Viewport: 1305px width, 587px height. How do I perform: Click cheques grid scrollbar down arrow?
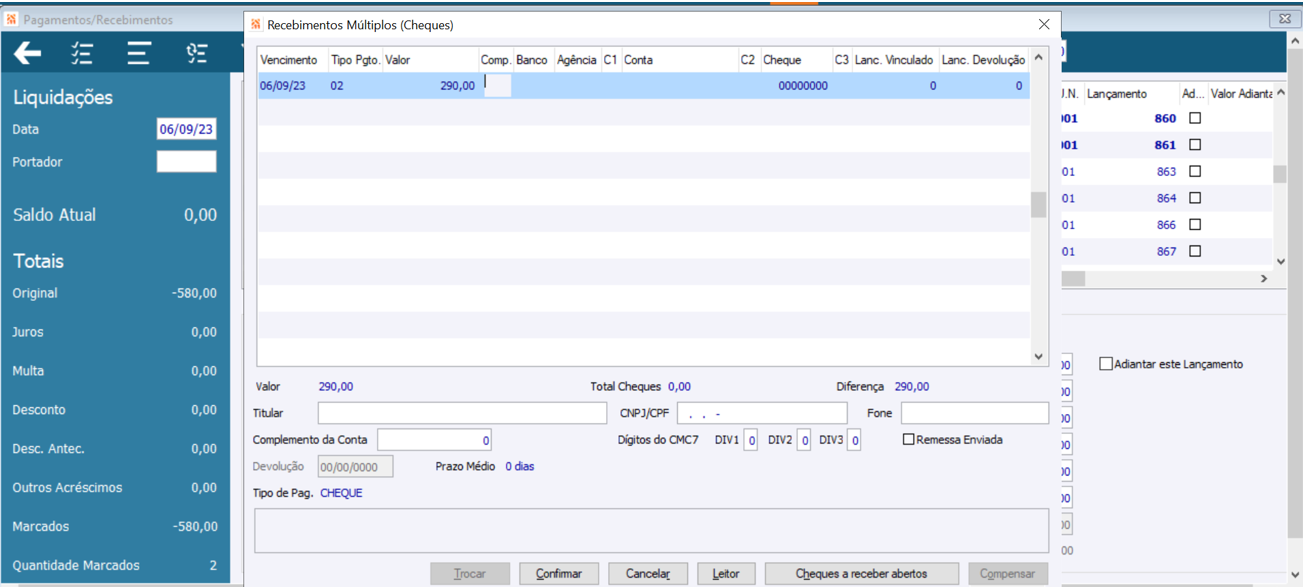[1038, 356]
